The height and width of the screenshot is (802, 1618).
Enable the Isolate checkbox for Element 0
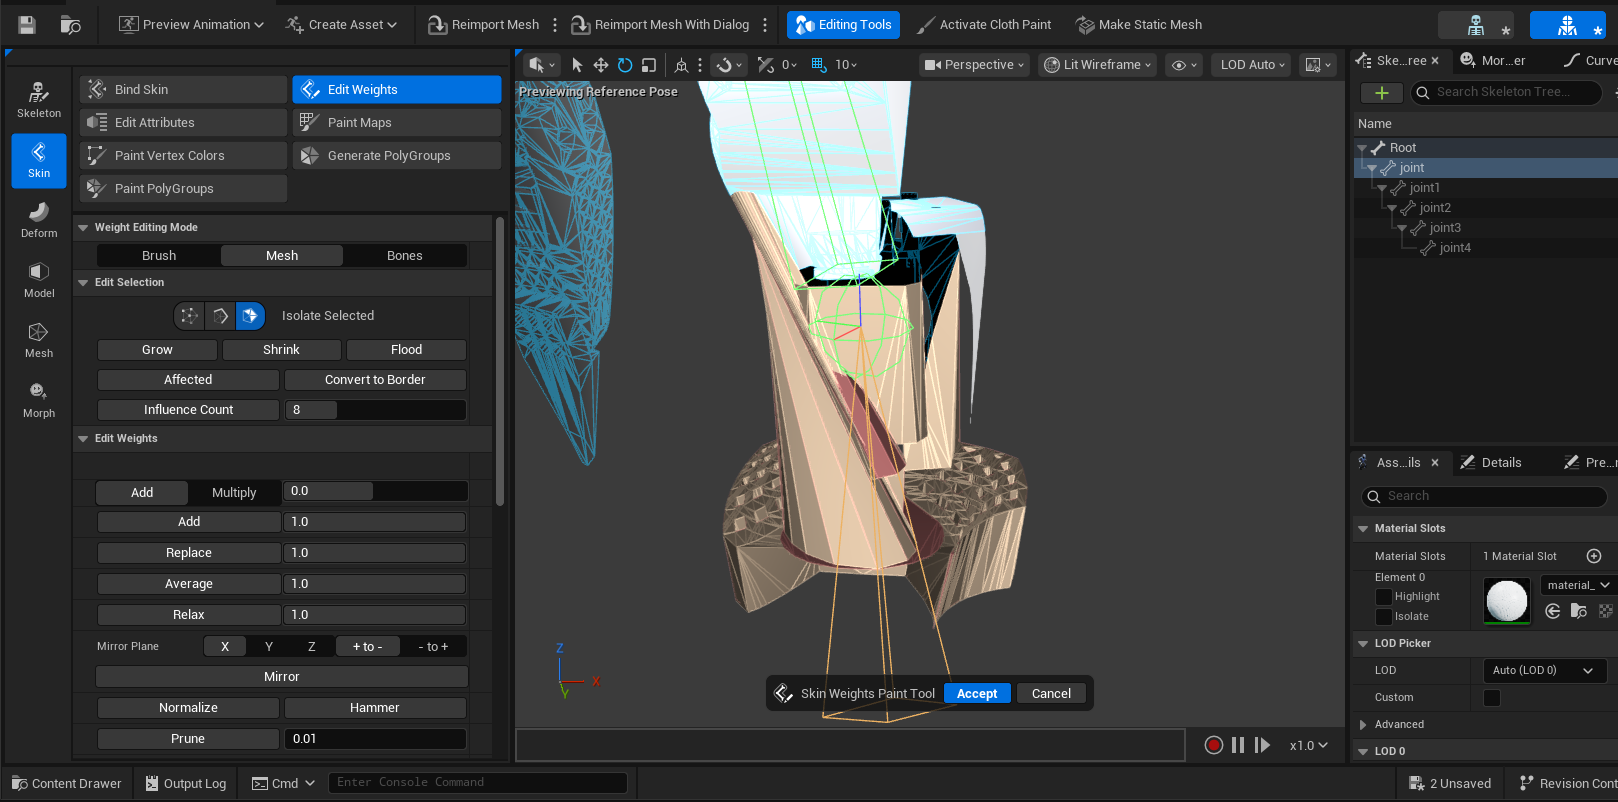tap(1384, 617)
